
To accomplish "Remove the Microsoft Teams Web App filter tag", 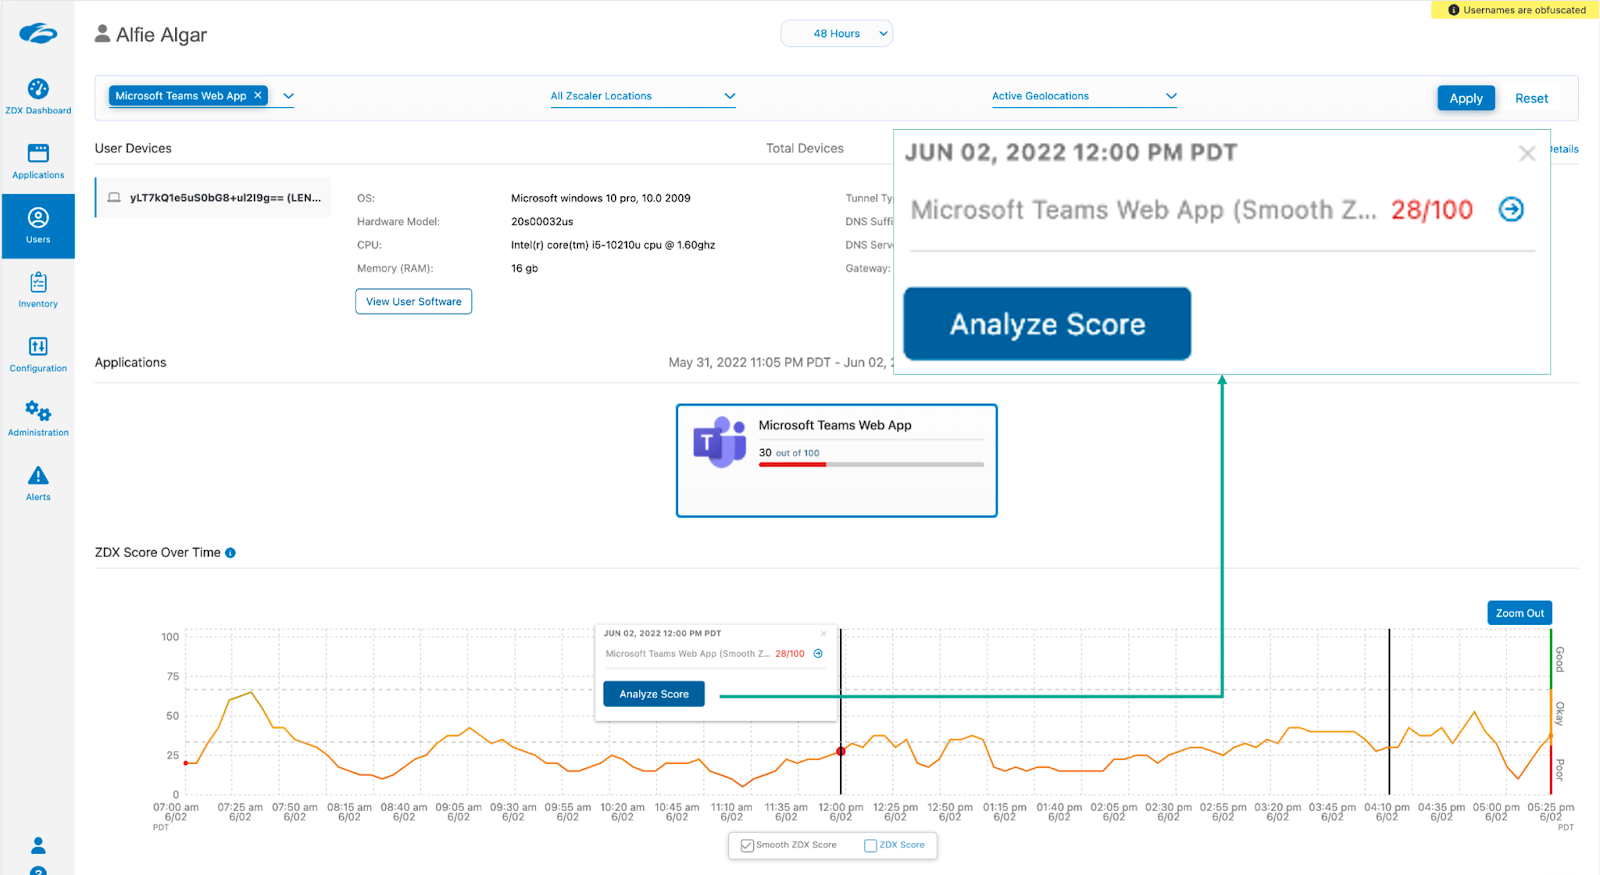I will point(258,96).
